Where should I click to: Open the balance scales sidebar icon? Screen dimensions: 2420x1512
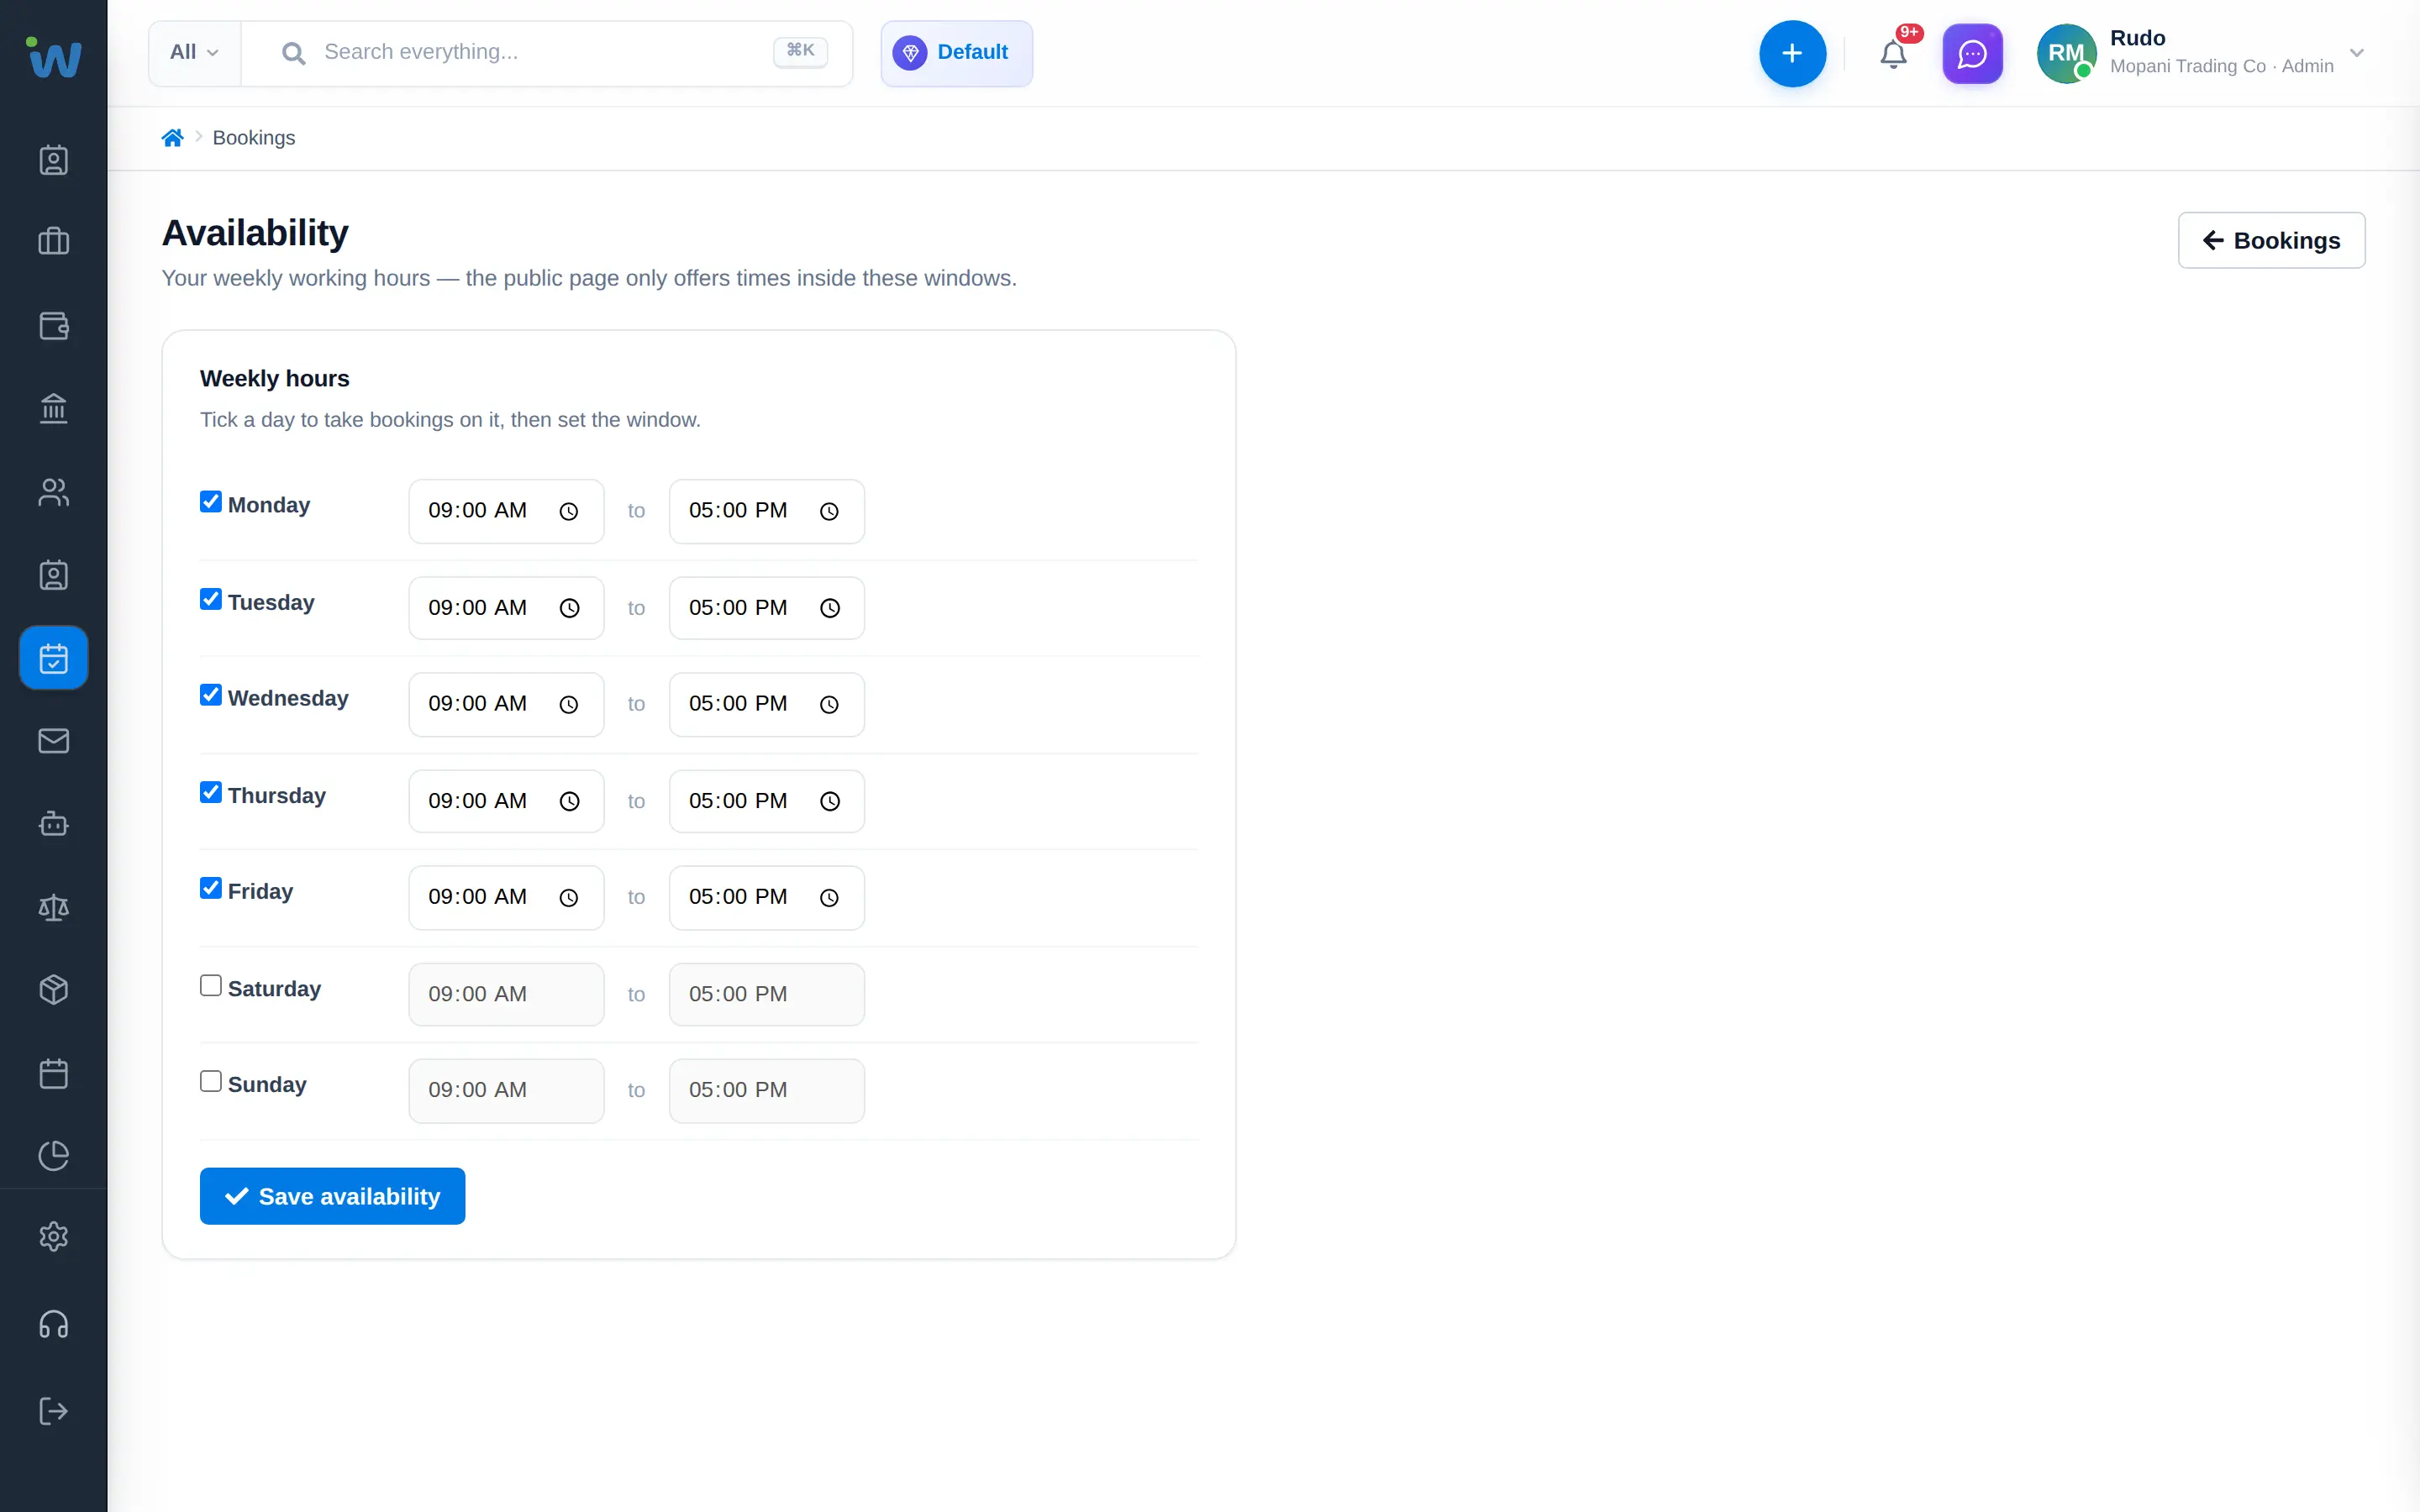(x=54, y=908)
